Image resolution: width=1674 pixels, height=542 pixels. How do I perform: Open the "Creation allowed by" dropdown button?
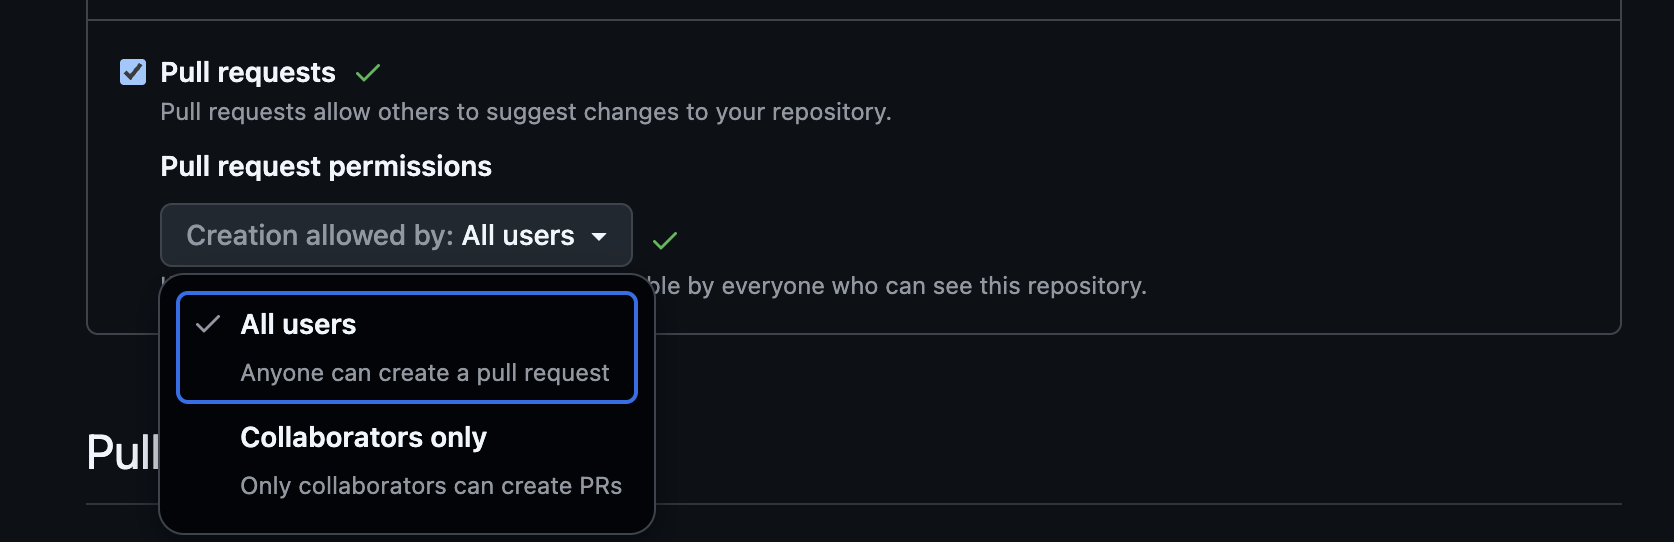(x=396, y=235)
